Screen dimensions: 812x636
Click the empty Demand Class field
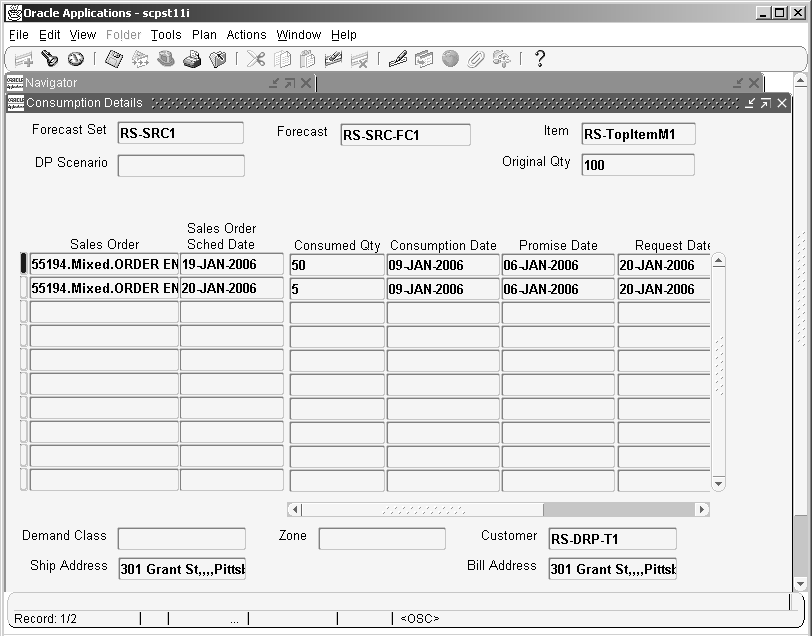(182, 539)
